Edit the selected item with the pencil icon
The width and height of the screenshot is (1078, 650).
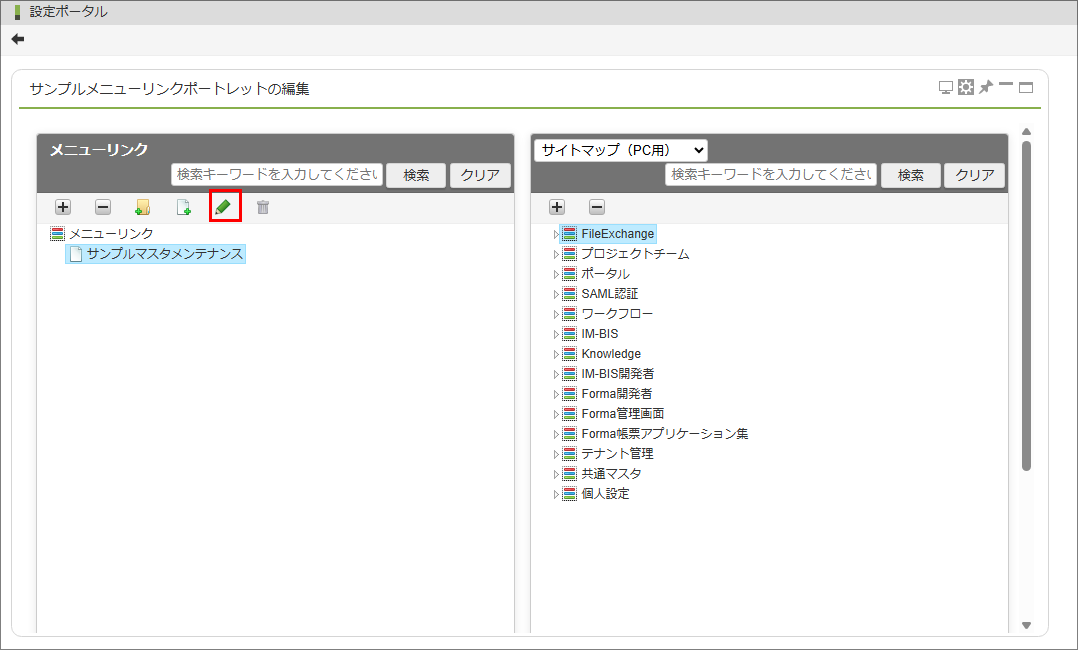click(223, 207)
